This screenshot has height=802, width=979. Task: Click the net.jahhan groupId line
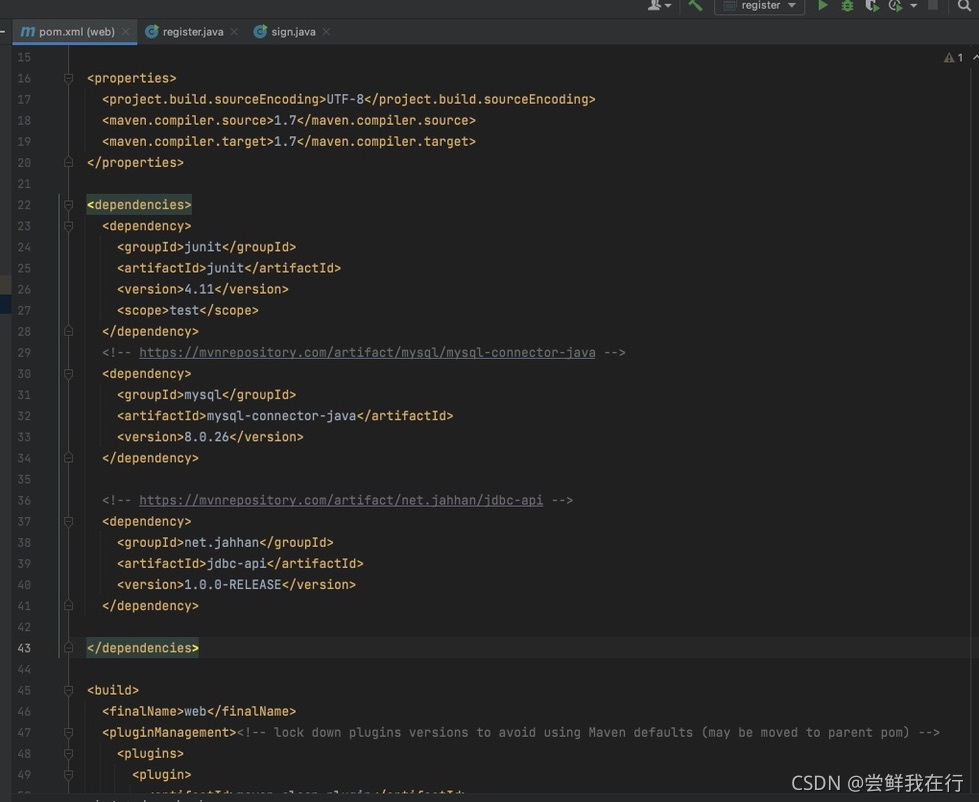click(x=225, y=543)
